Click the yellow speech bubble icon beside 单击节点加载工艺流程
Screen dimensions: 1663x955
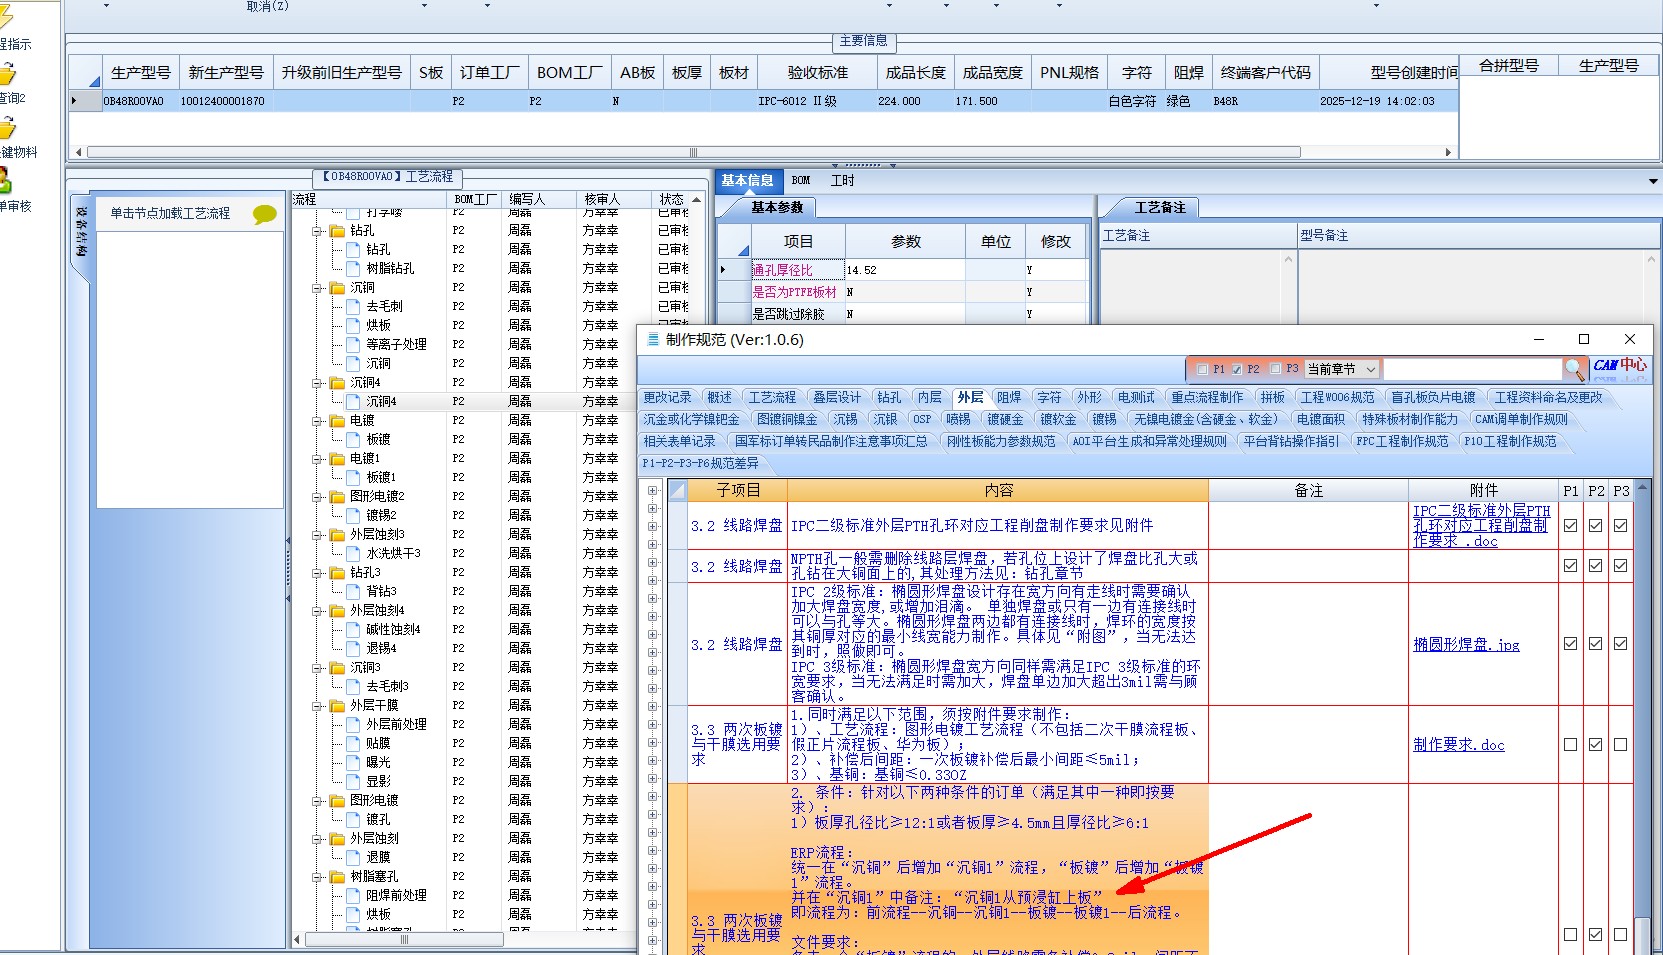[265, 214]
